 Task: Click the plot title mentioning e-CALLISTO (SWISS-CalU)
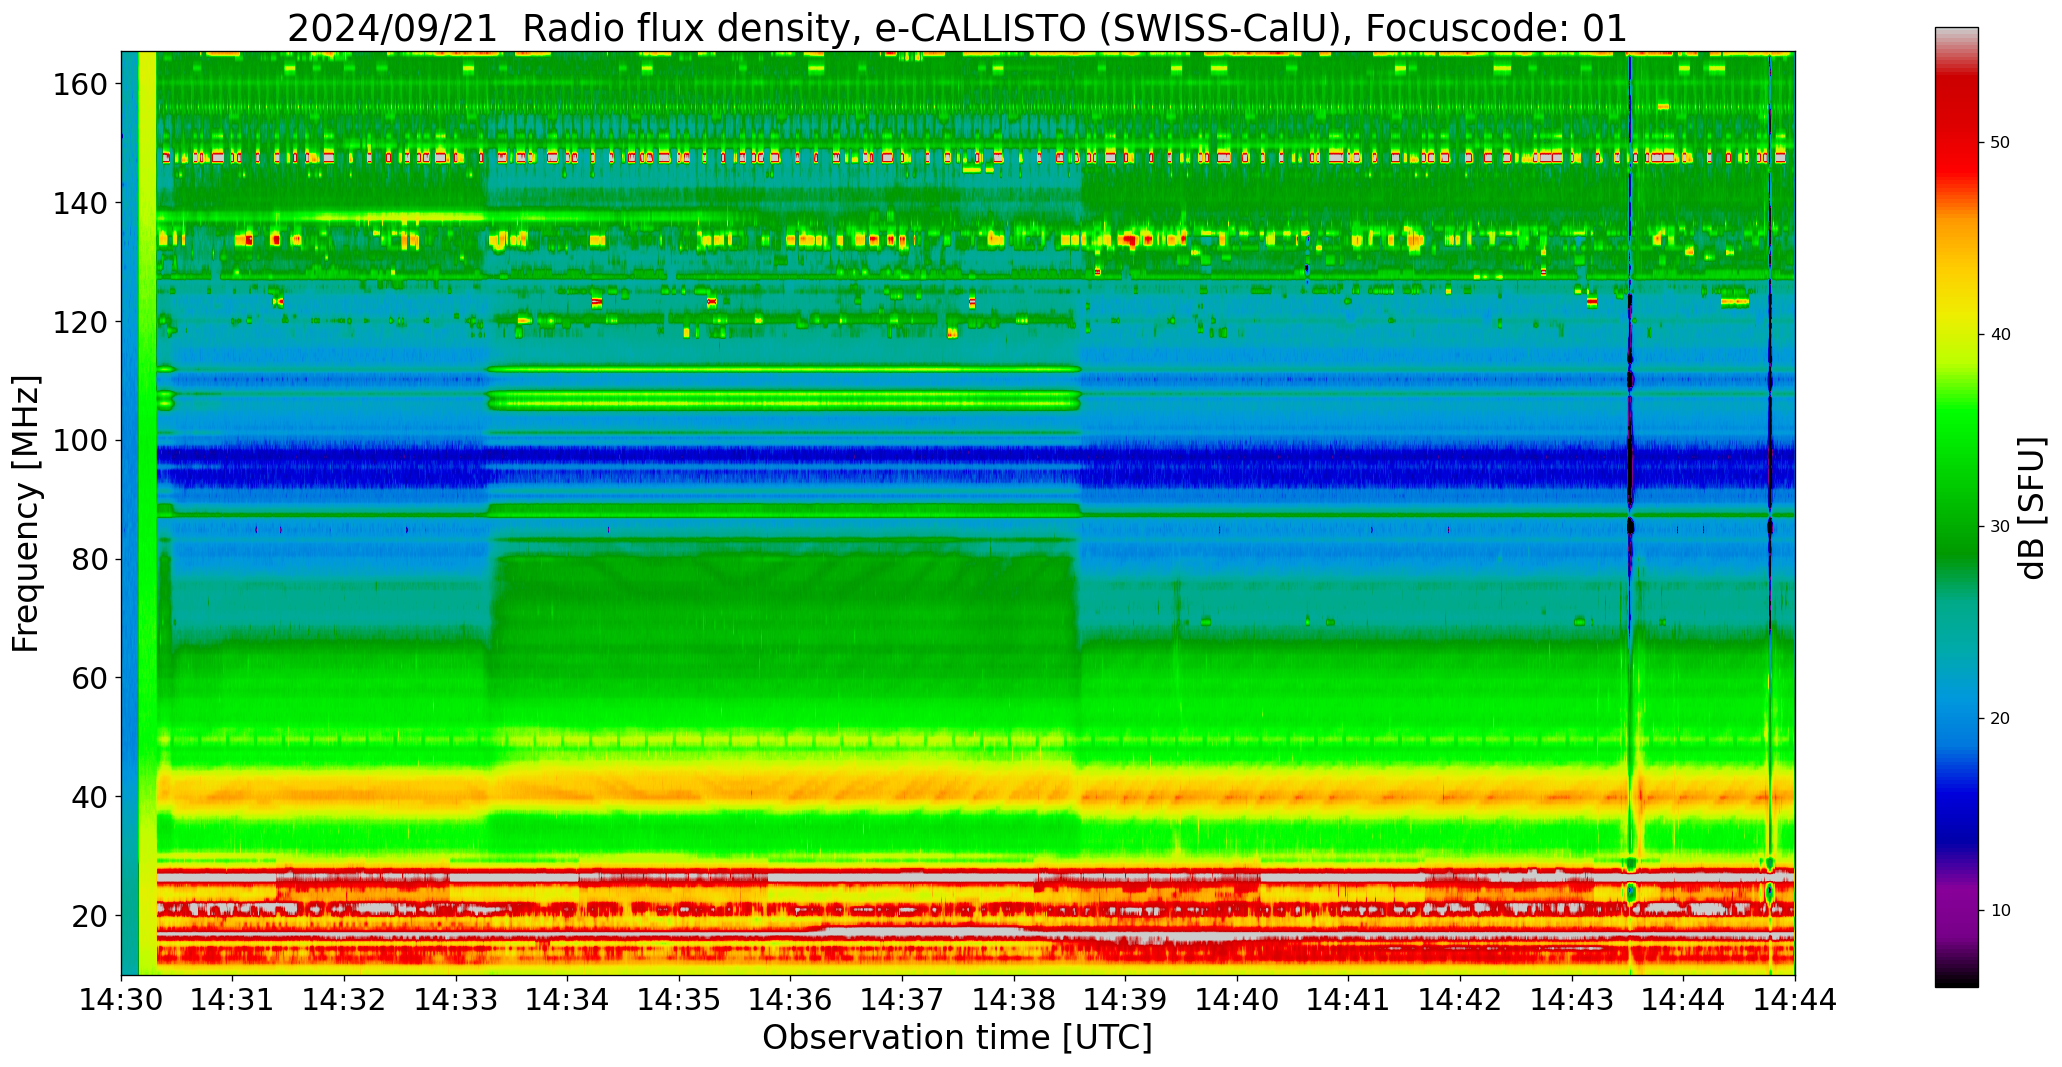click(x=957, y=28)
